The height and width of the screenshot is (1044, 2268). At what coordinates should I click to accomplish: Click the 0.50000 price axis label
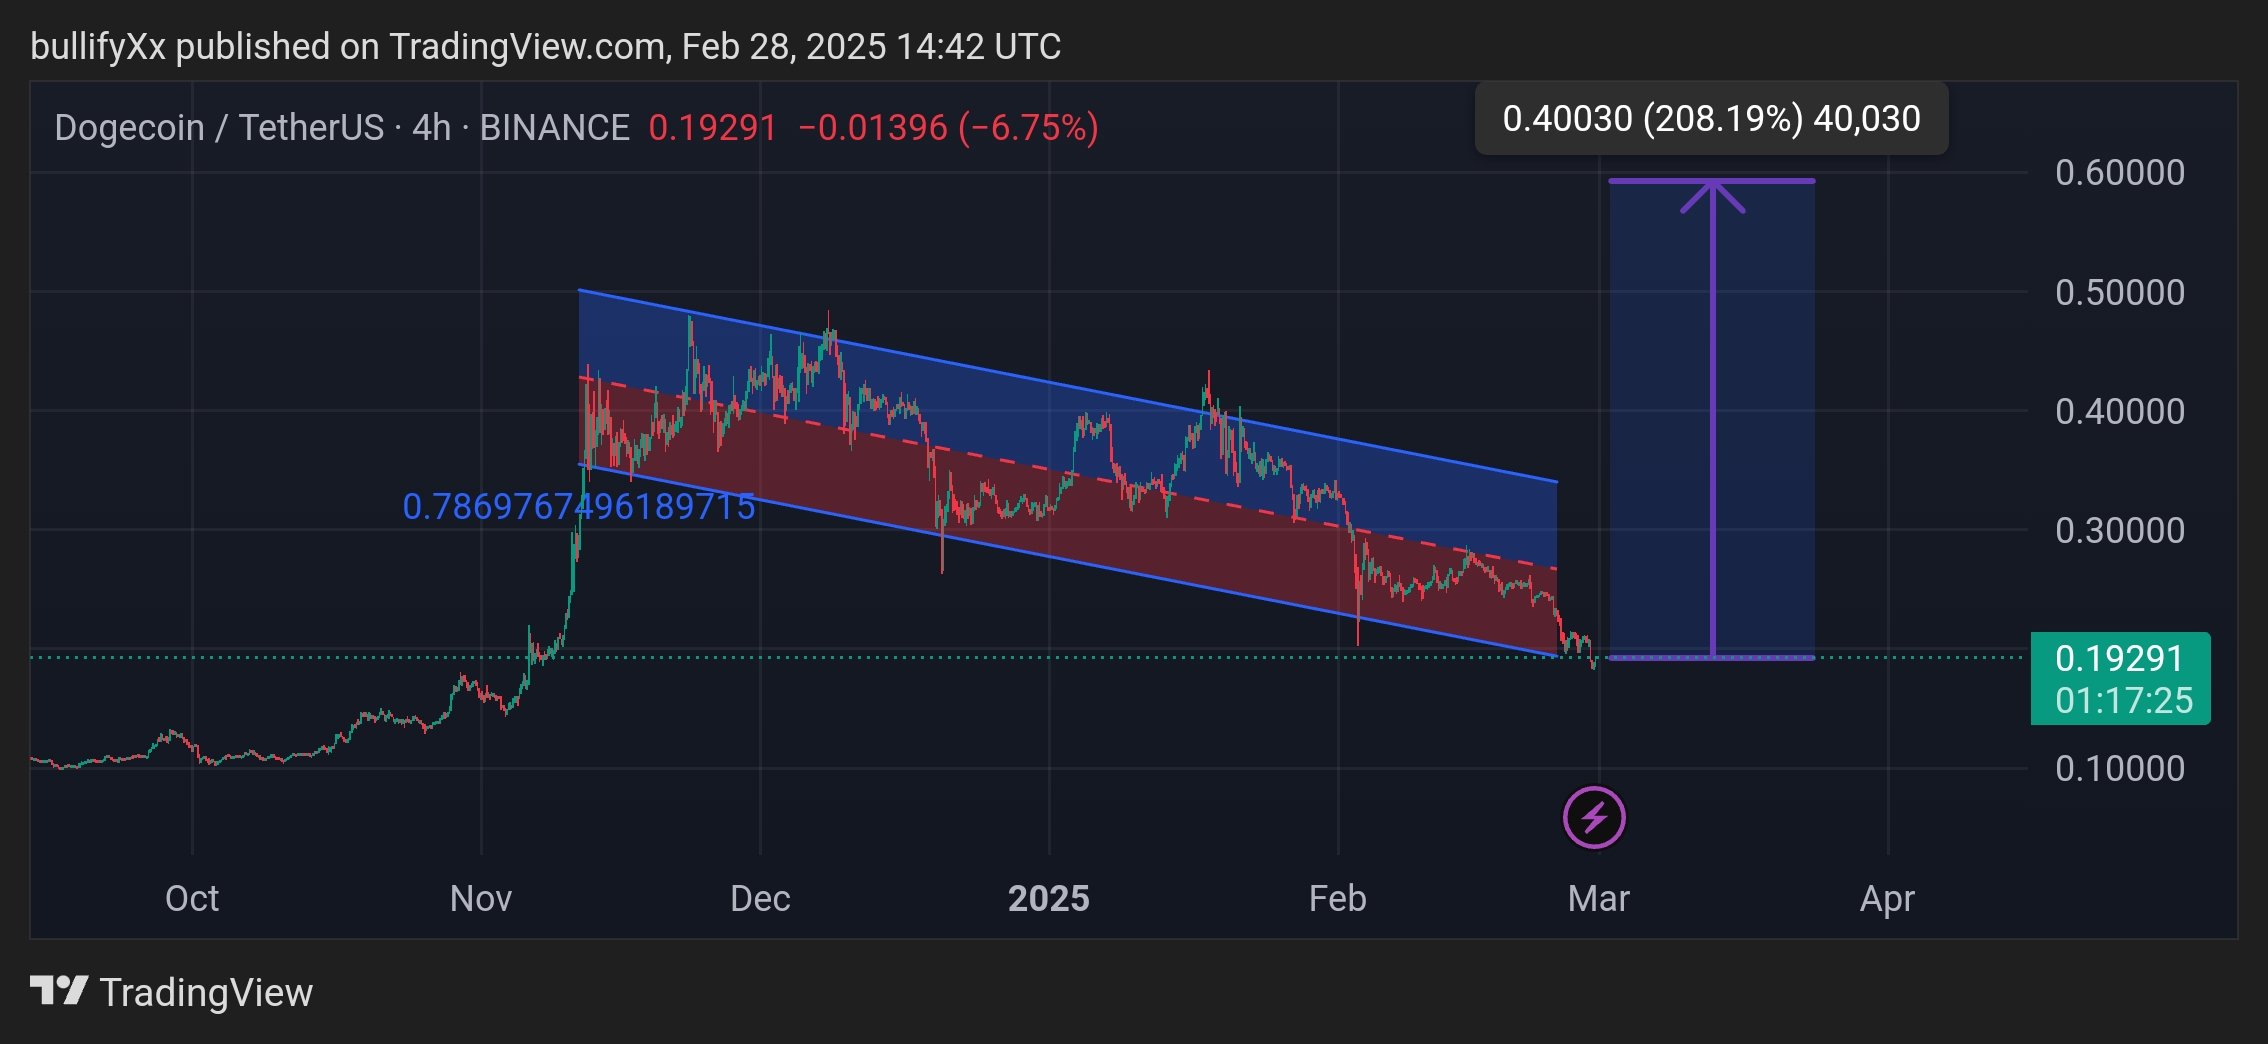coord(2120,292)
